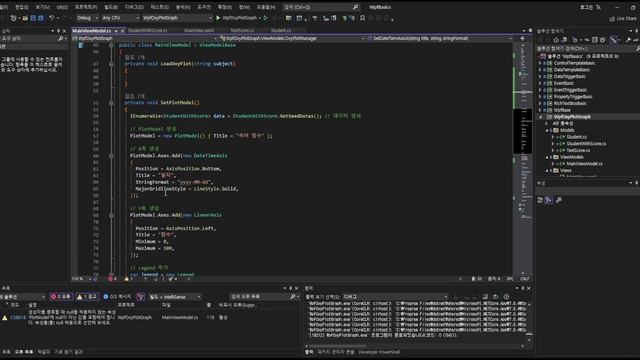Close the MainViewModel.cs tab
Image resolution: width=640 pixels, height=360 pixels.
(122, 31)
